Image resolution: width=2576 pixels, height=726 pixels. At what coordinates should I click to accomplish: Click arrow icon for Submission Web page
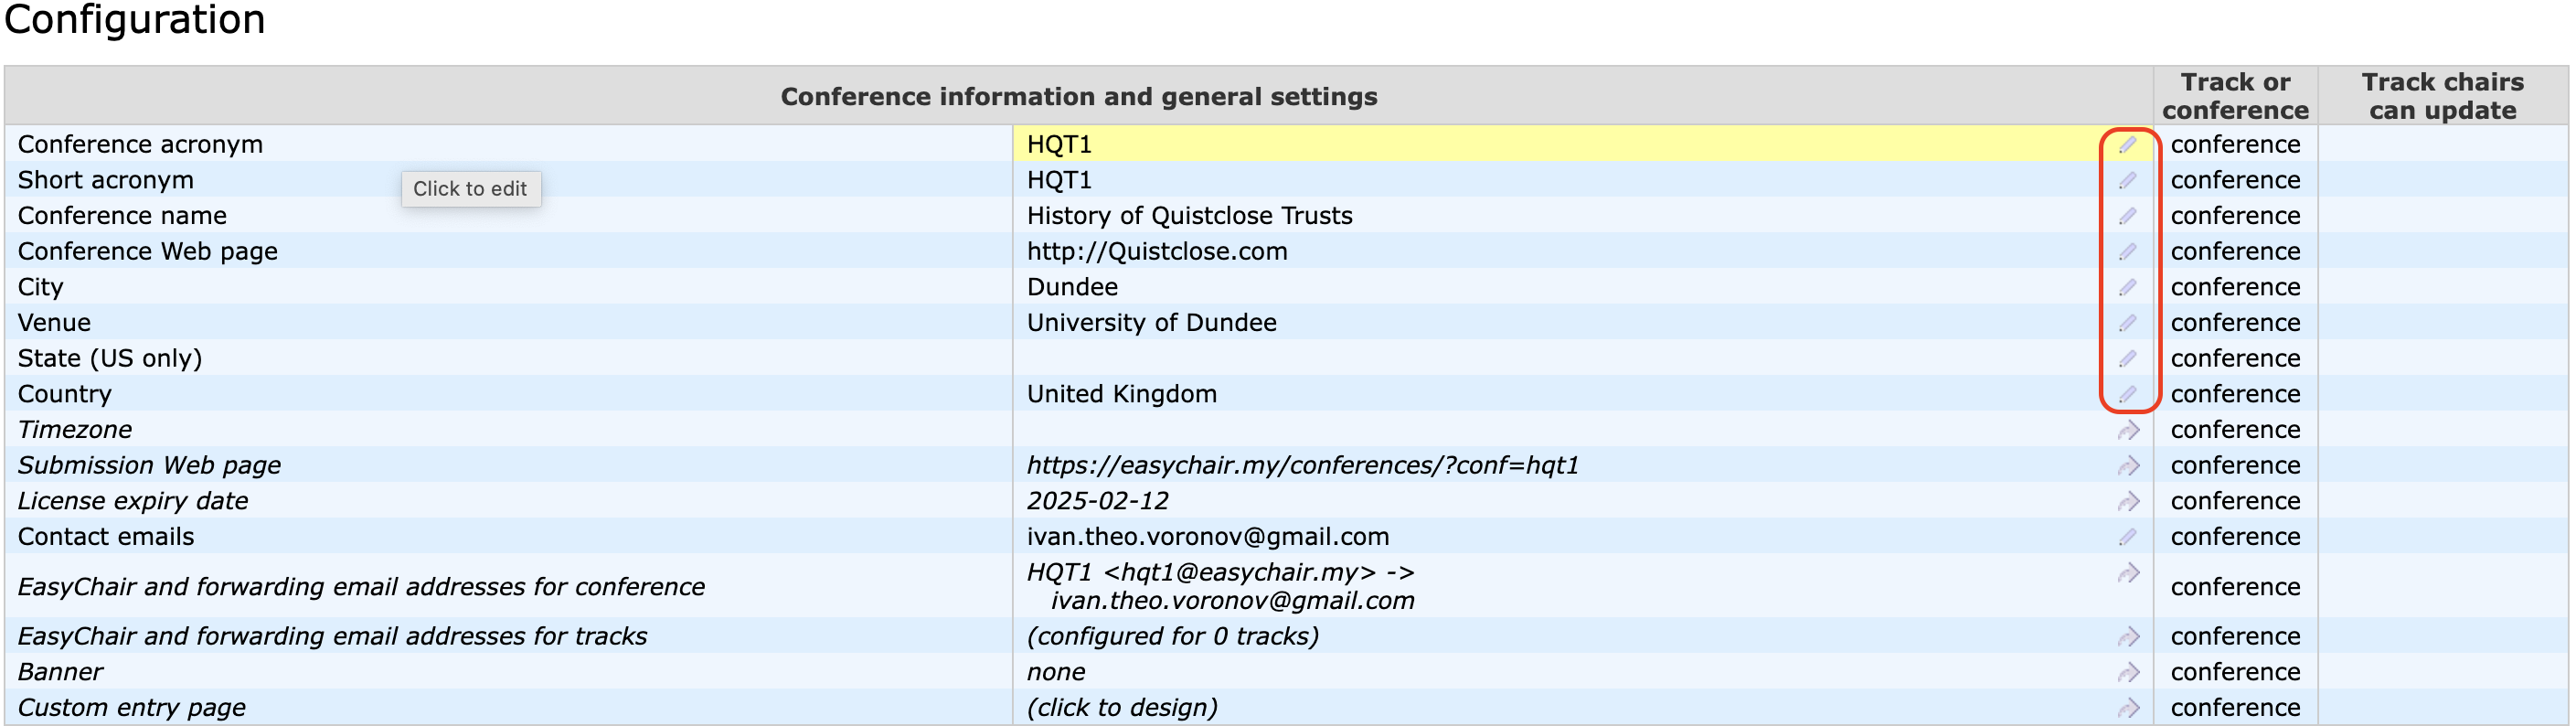coord(2128,466)
